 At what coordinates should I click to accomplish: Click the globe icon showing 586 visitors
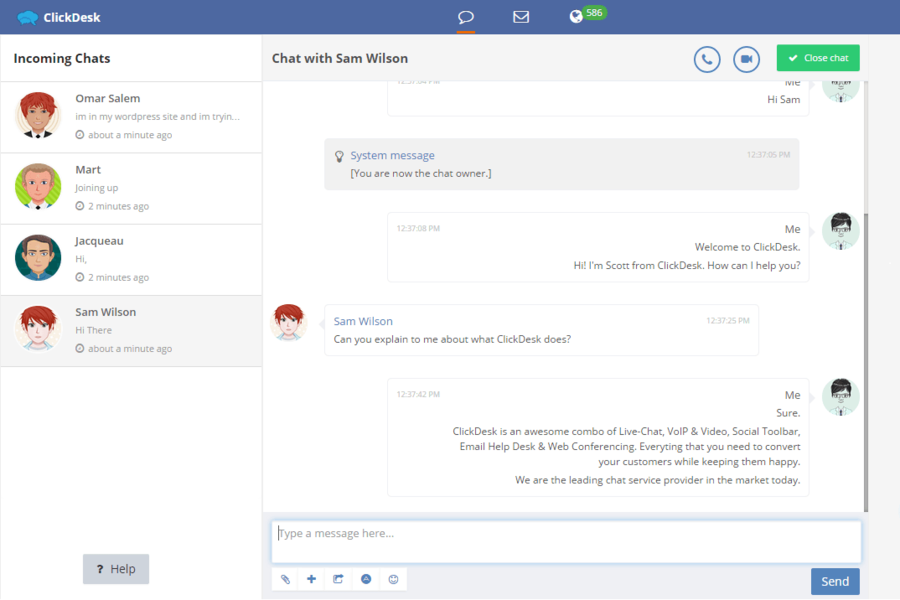588,15
